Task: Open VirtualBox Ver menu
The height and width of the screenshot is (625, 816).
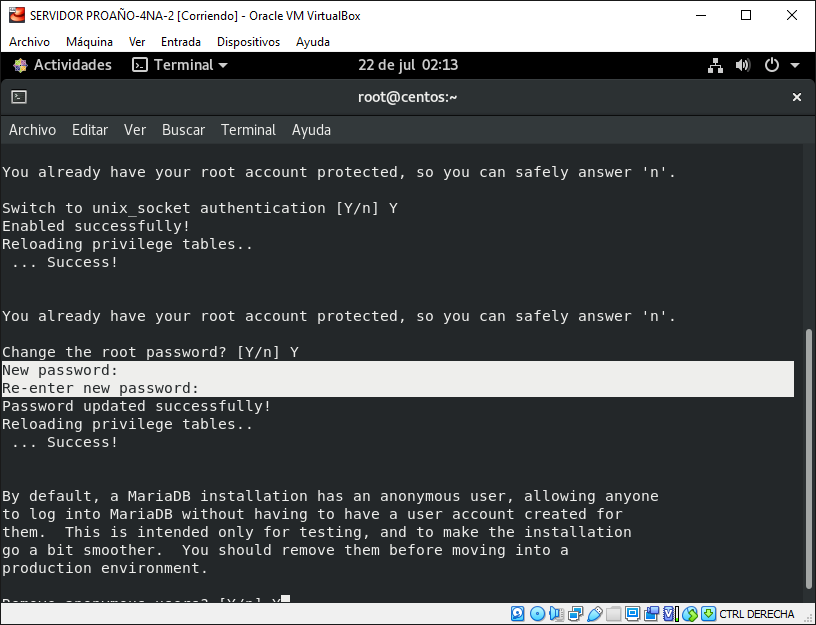Action: [x=137, y=42]
